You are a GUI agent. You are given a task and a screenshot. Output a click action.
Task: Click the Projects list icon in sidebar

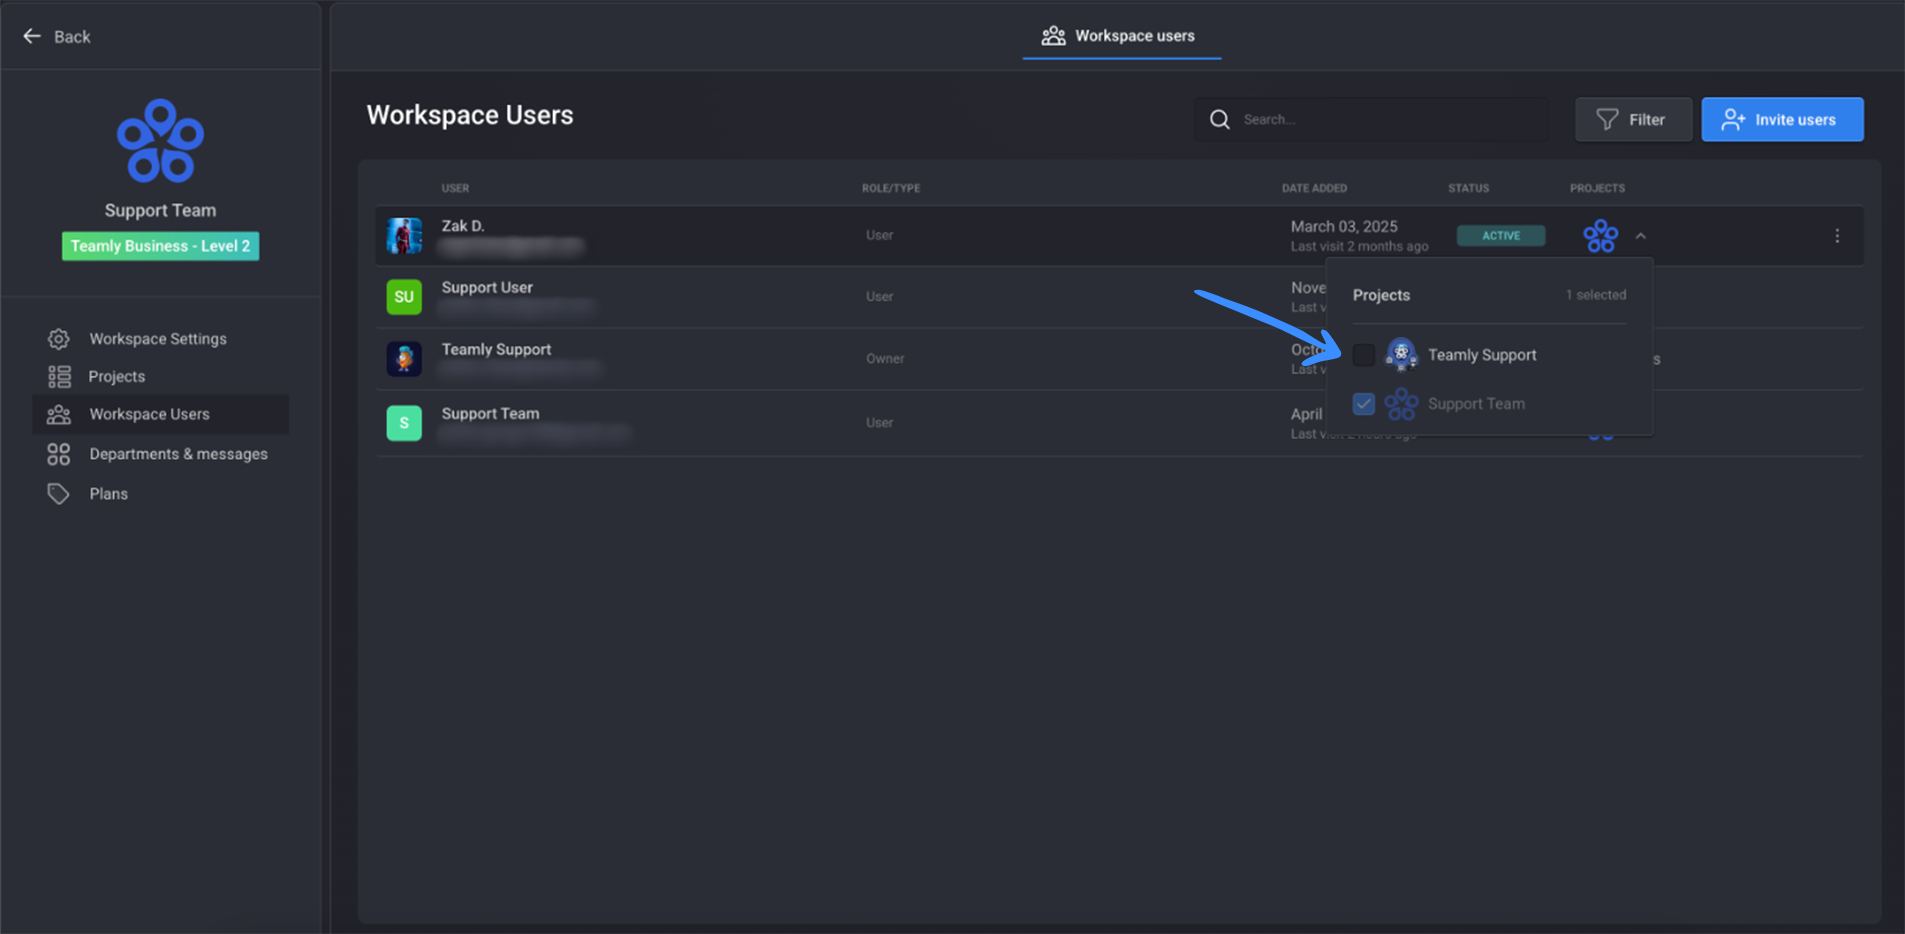[x=59, y=377]
